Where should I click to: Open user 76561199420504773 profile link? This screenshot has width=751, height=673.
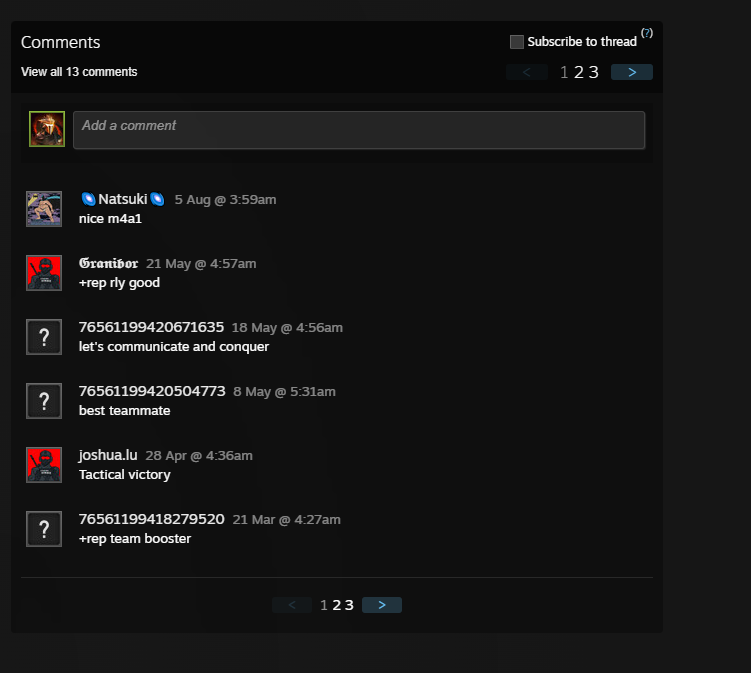tap(152, 391)
